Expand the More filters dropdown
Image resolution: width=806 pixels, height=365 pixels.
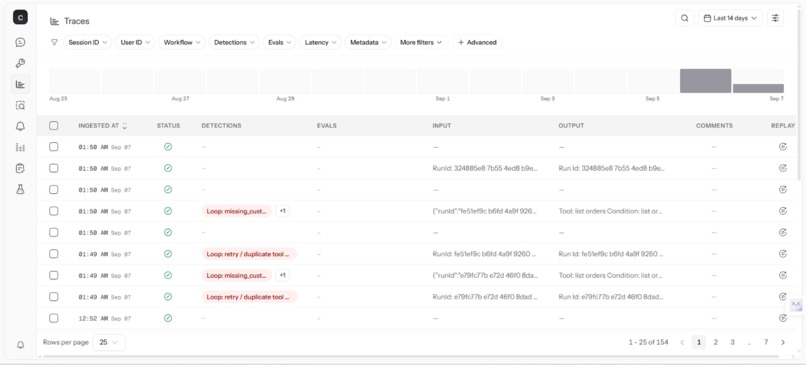(x=421, y=42)
